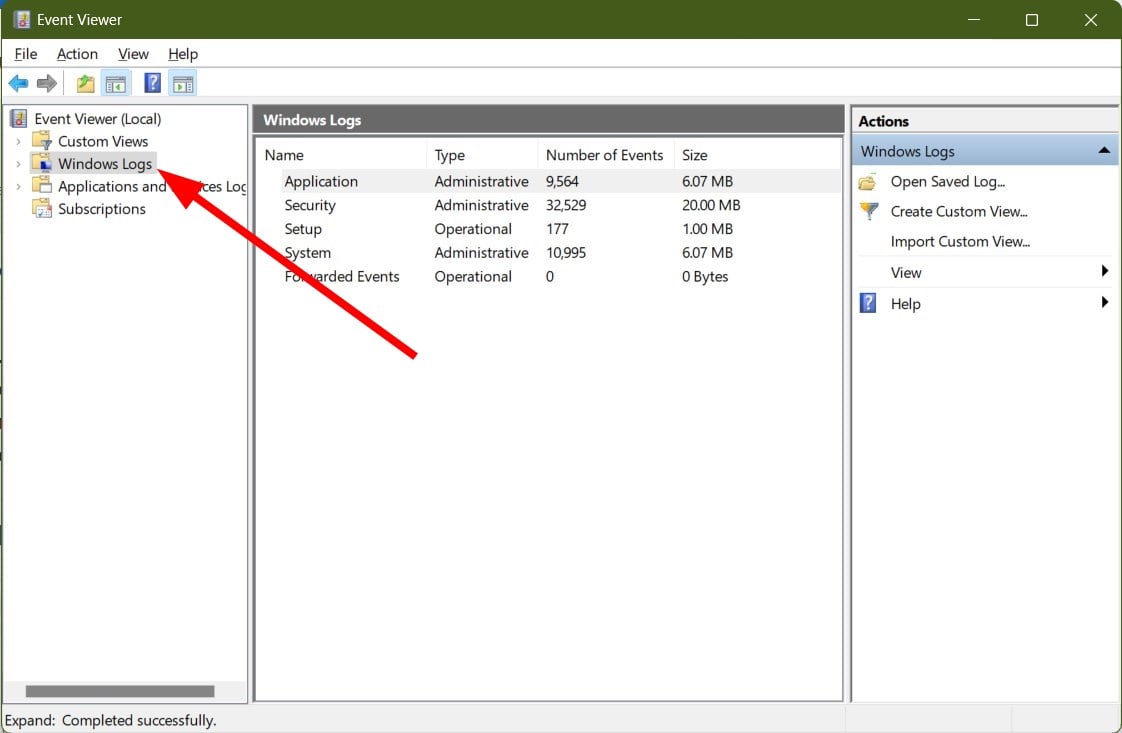1122x733 pixels.
Task: Toggle Show/Hide Action Pane toolbar icon
Action: [x=183, y=84]
